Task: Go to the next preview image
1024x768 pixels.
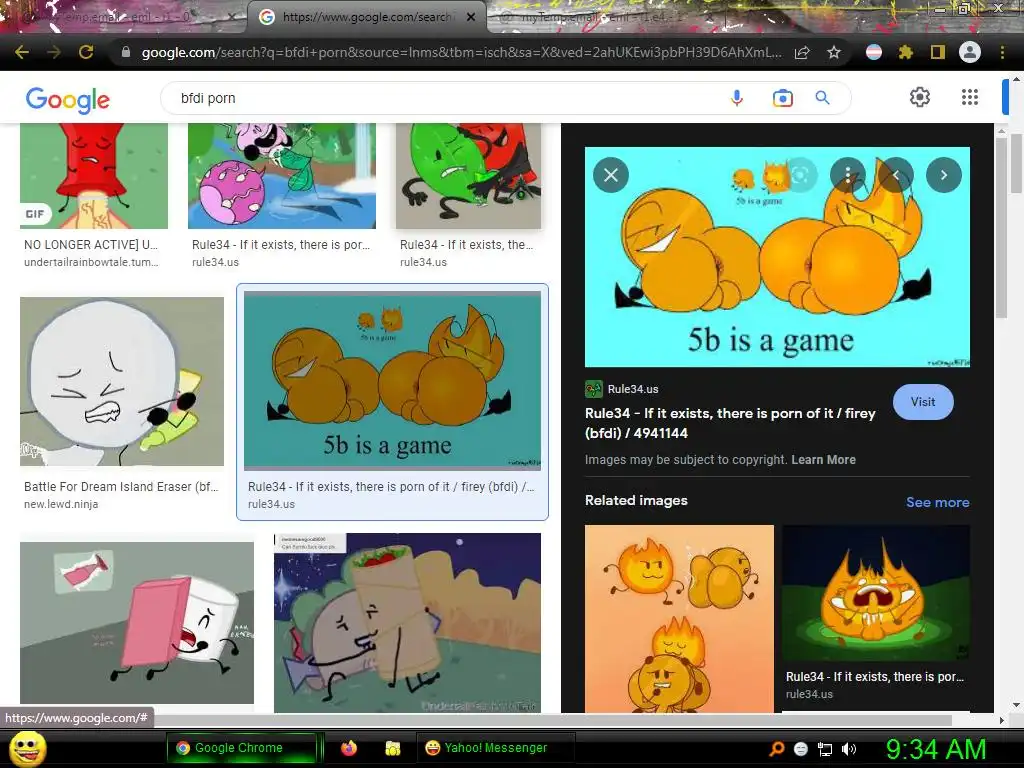Action: point(944,175)
